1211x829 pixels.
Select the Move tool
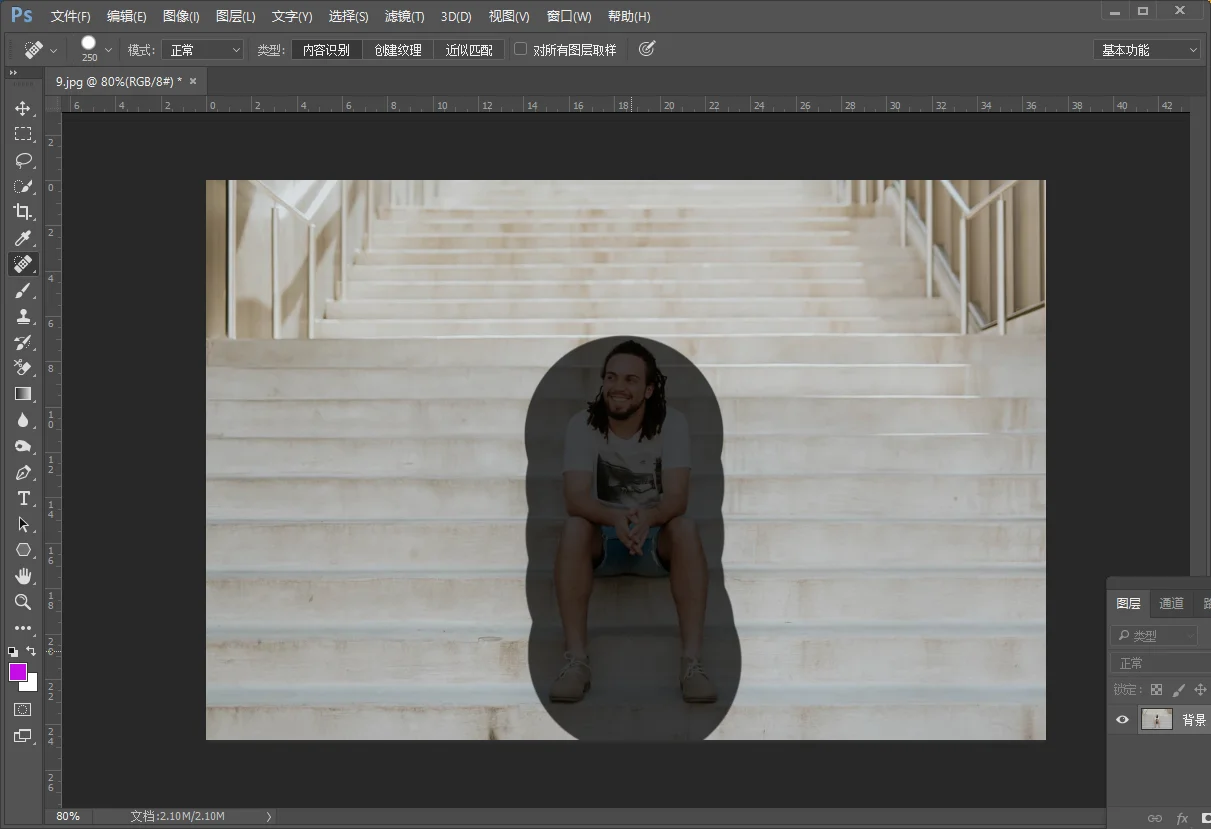tap(23, 108)
